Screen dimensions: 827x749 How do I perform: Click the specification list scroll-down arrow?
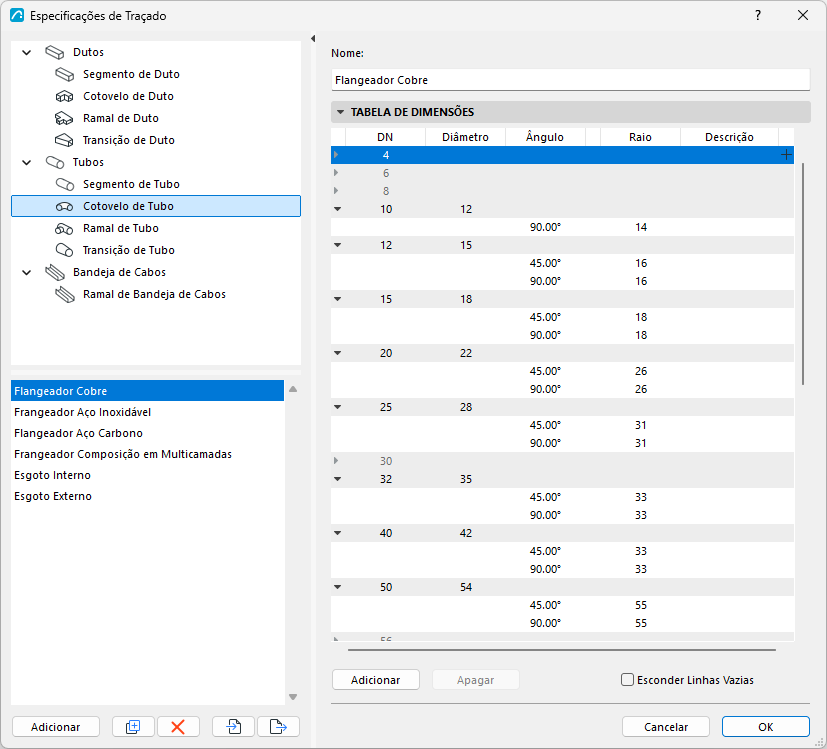pos(293,697)
